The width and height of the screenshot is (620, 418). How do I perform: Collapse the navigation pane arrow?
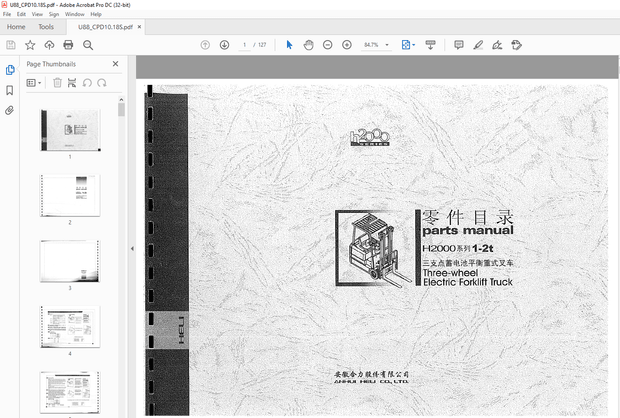(132, 248)
